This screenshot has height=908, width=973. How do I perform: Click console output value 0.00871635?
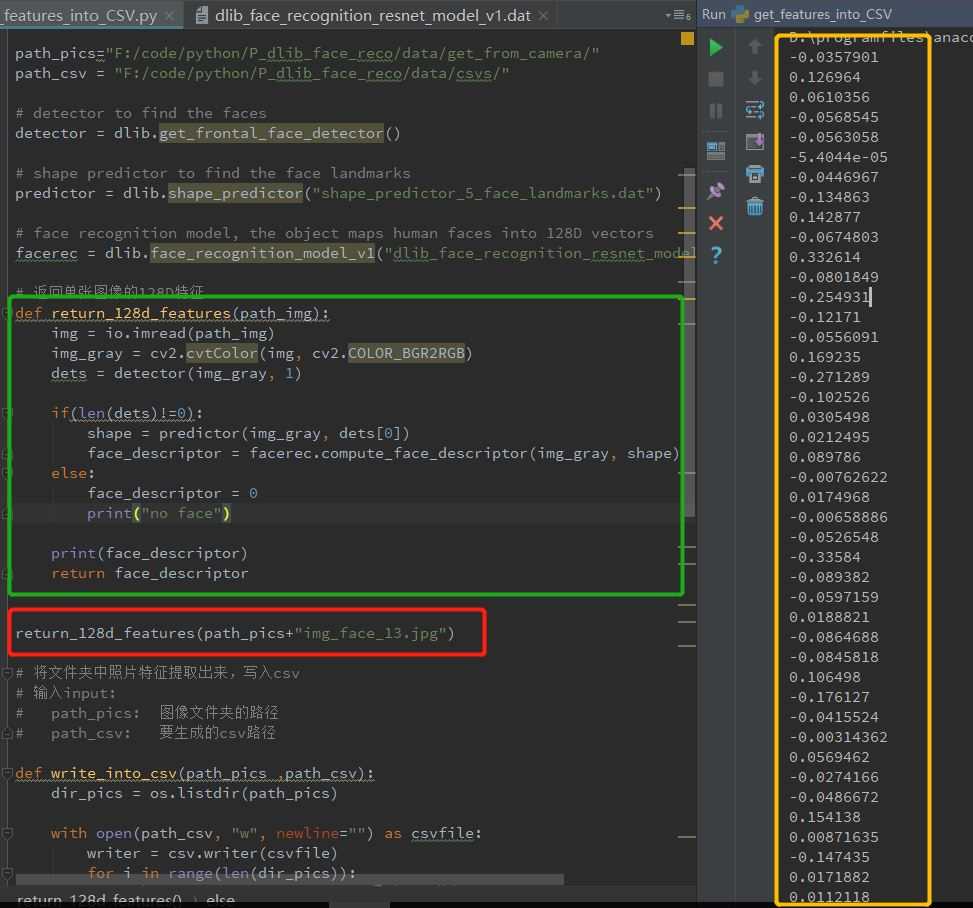[833, 837]
